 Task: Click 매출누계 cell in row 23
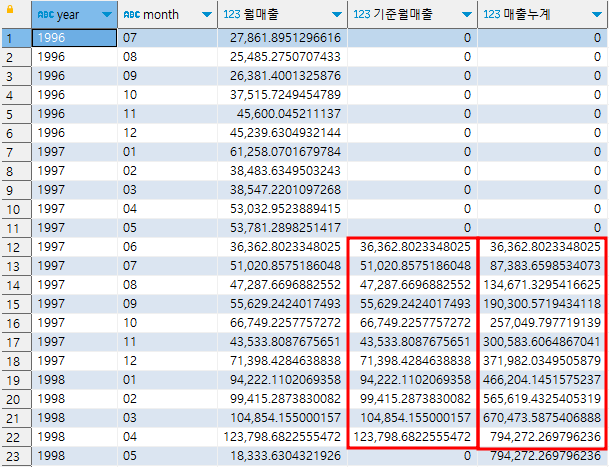click(543, 456)
